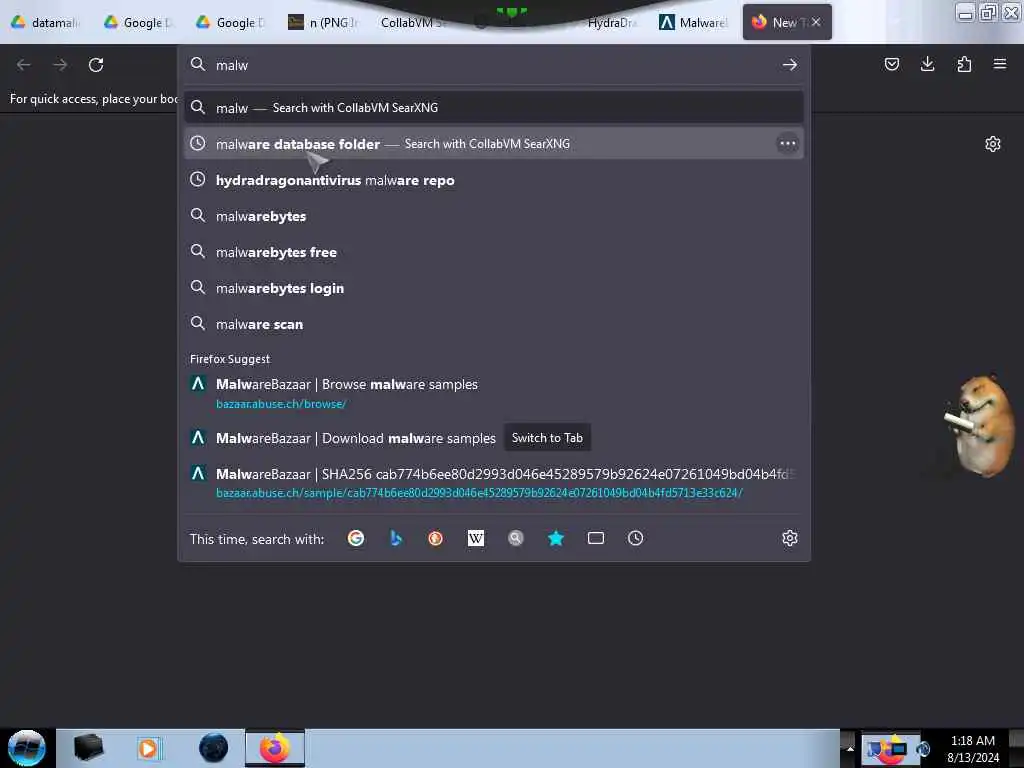Click the hamster figure on the page
1024x768 pixels.
tap(980, 425)
